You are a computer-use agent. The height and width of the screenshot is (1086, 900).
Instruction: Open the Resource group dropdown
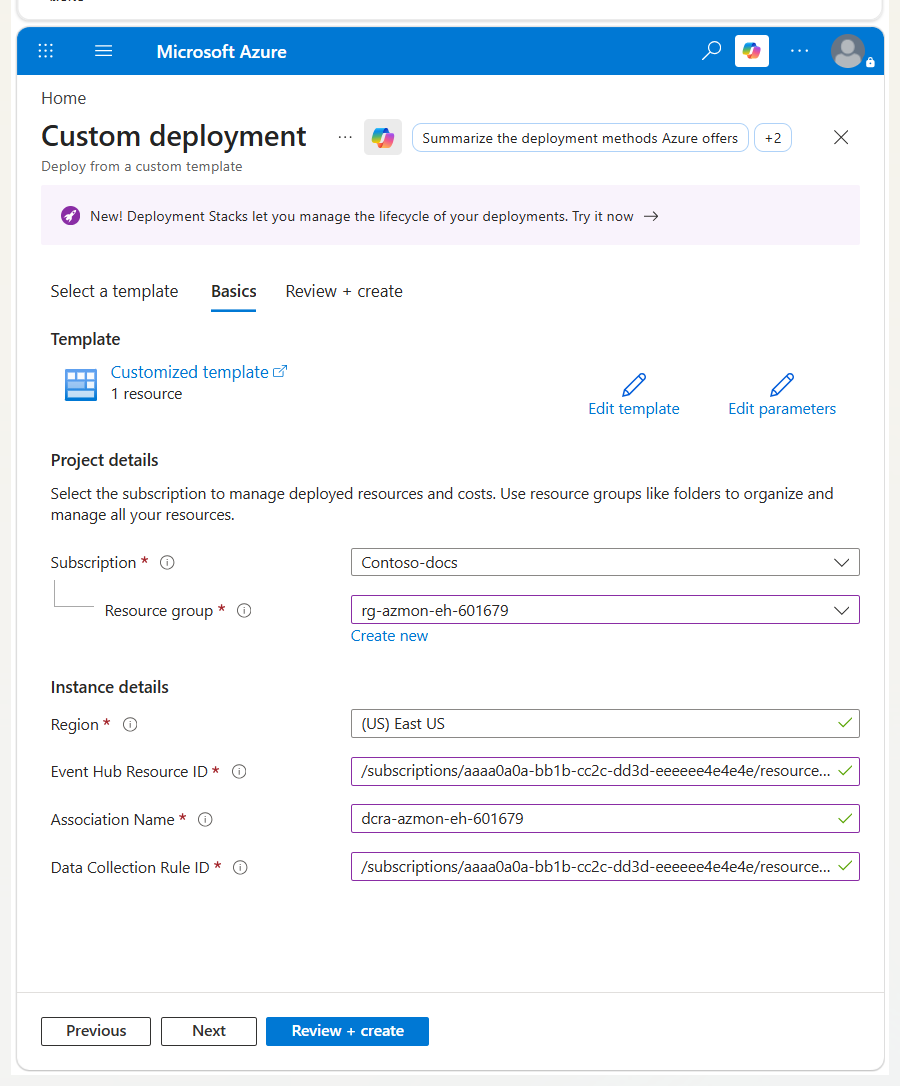pyautogui.click(x=605, y=610)
